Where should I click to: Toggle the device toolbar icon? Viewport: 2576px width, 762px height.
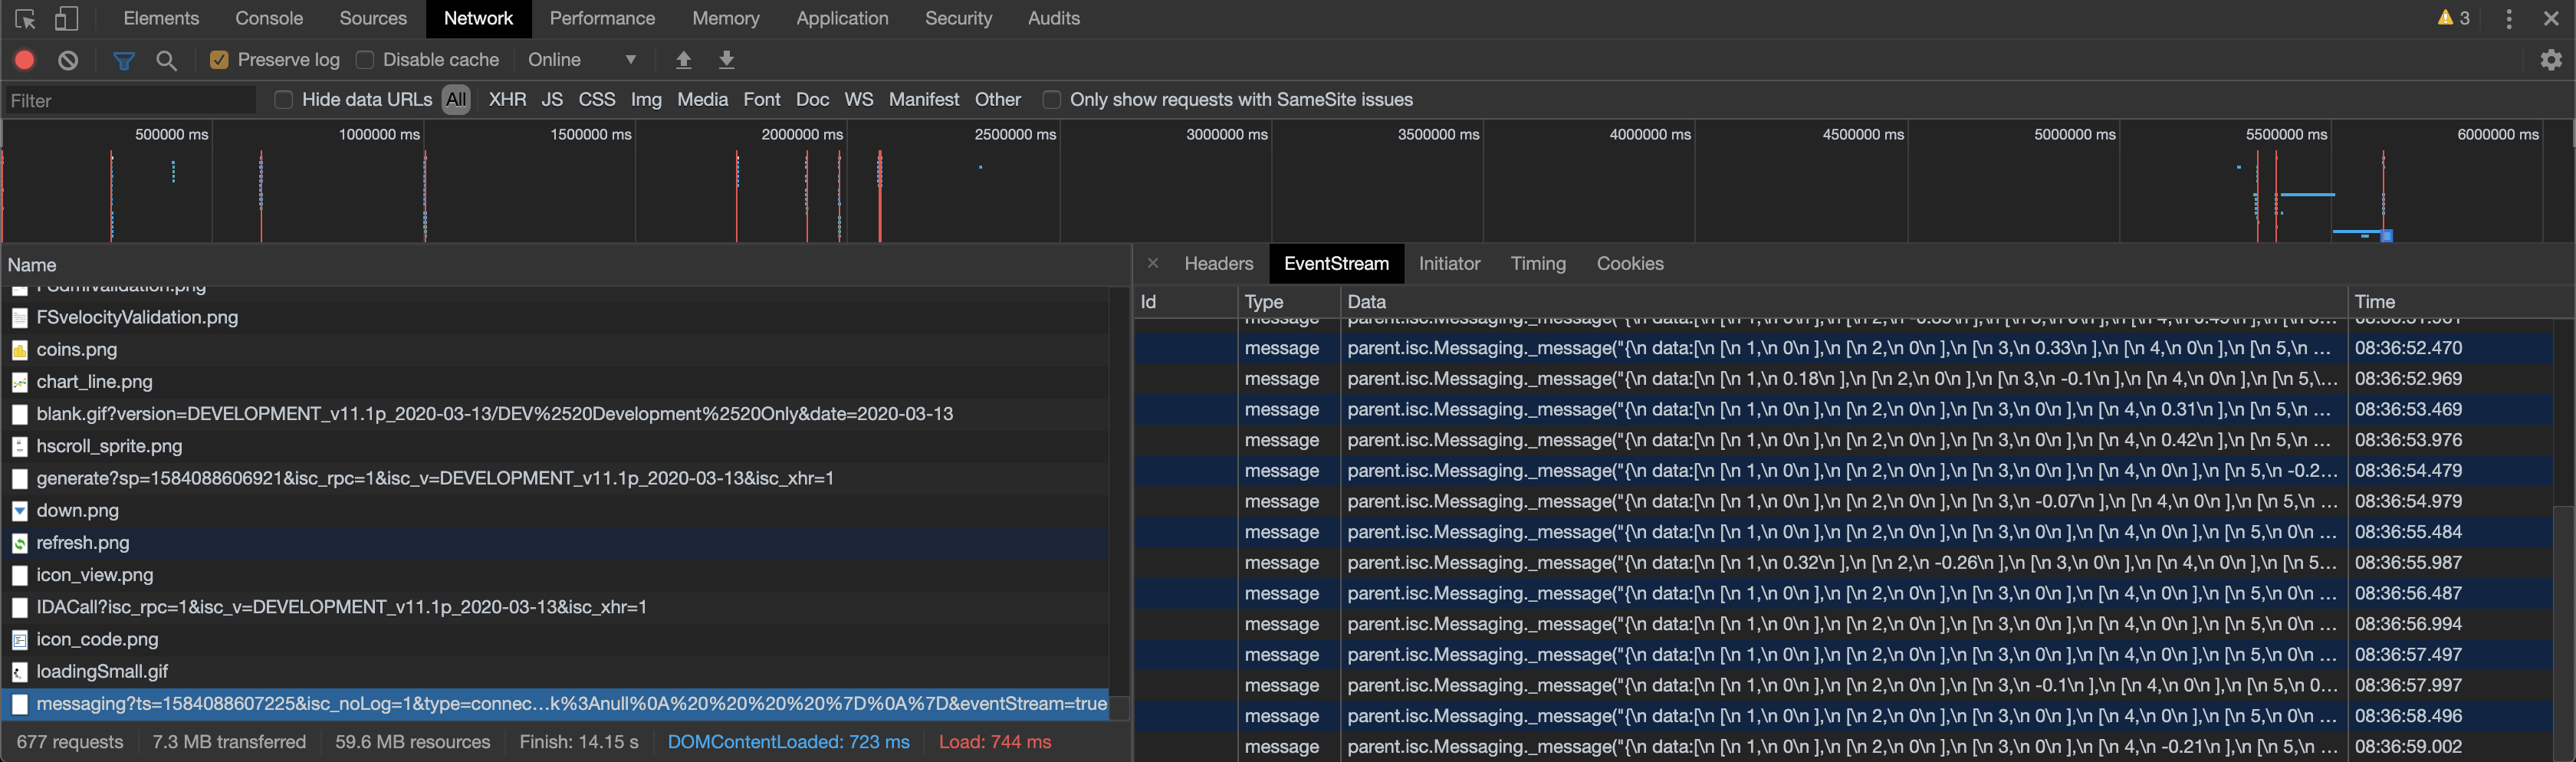[66, 19]
